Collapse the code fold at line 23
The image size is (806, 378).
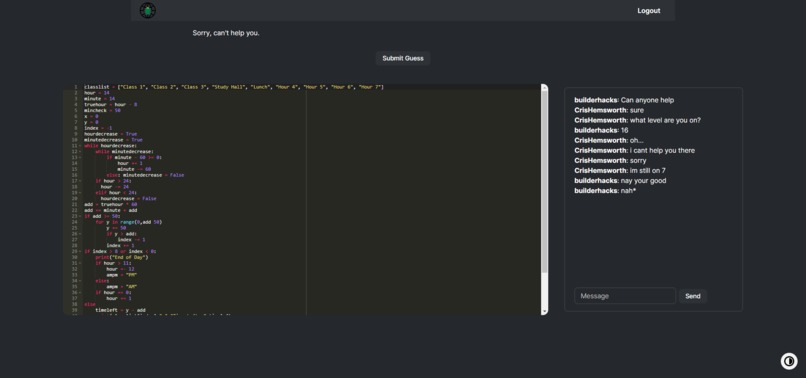(x=80, y=216)
